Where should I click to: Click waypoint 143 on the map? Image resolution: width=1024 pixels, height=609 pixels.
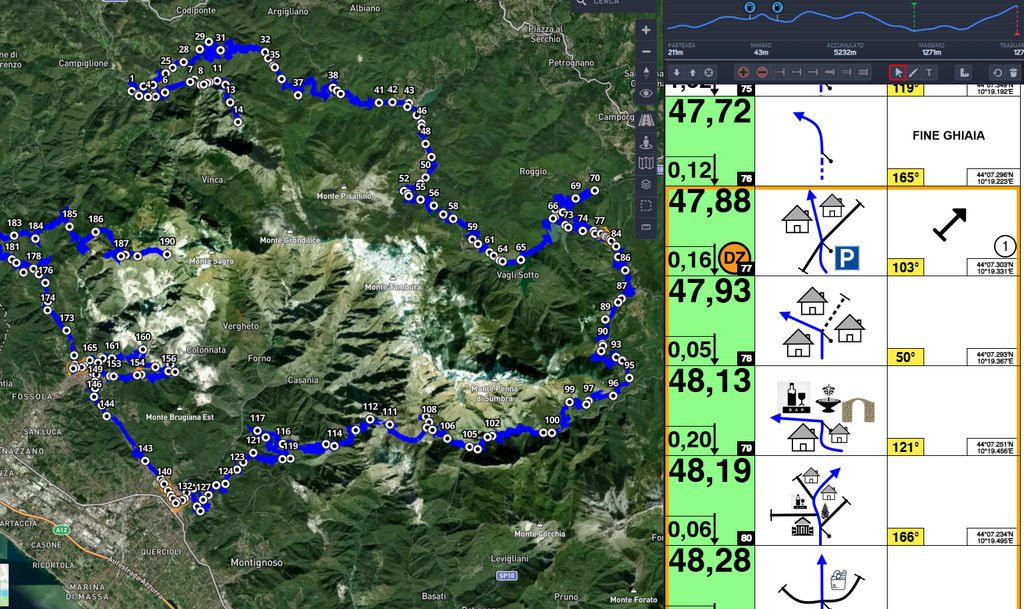point(145,461)
